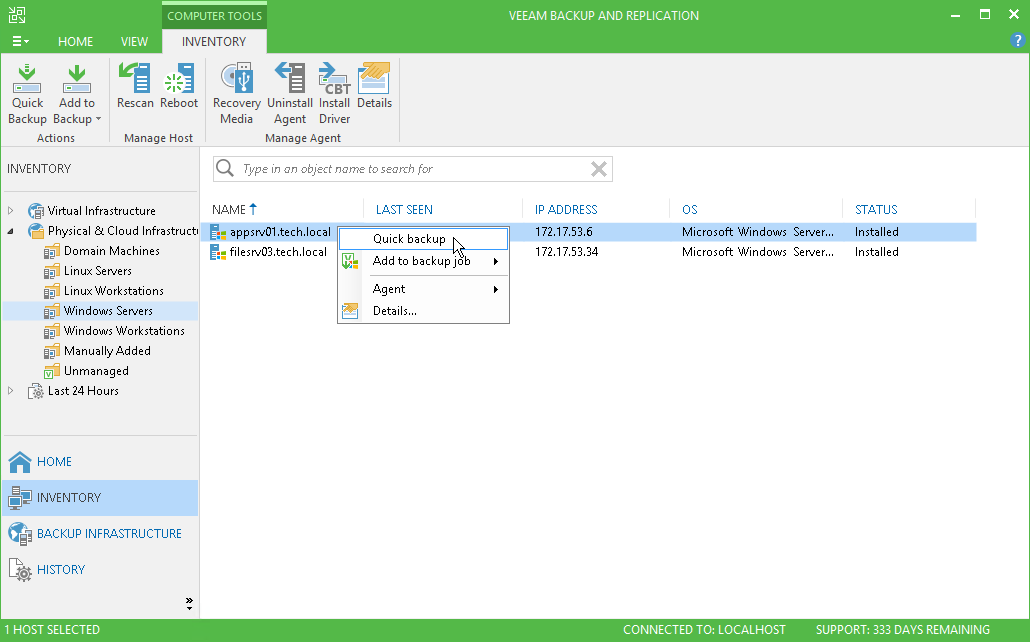This screenshot has height=642, width=1030.
Task: Click the Inventory navigation pane icon
Action: pos(20,498)
